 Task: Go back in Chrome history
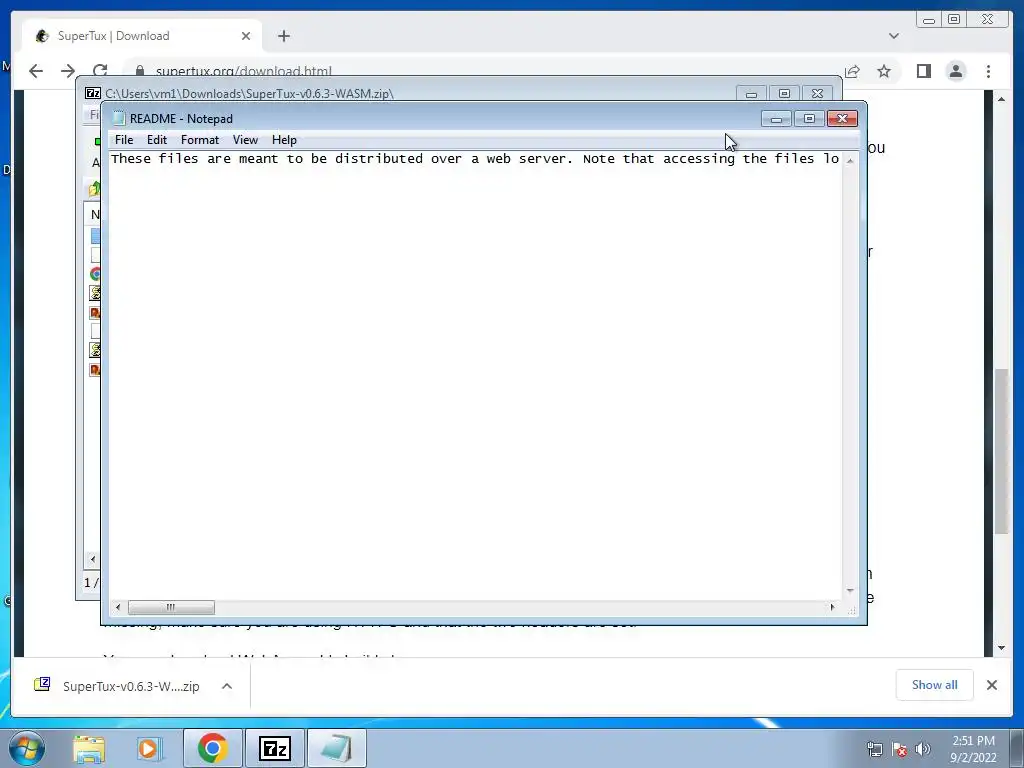coord(36,71)
